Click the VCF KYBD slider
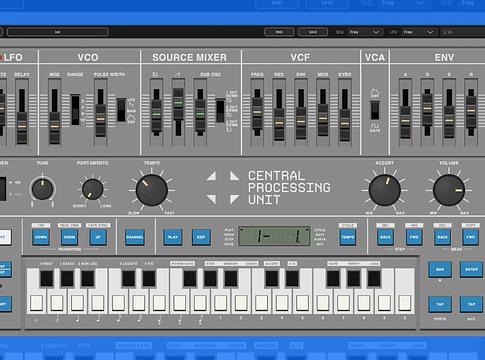The height and width of the screenshot is (360, 485). click(345, 124)
